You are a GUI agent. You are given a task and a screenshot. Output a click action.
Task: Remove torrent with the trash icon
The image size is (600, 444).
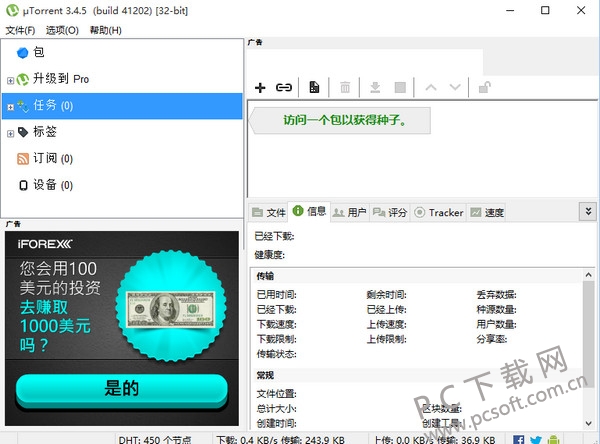tap(345, 87)
